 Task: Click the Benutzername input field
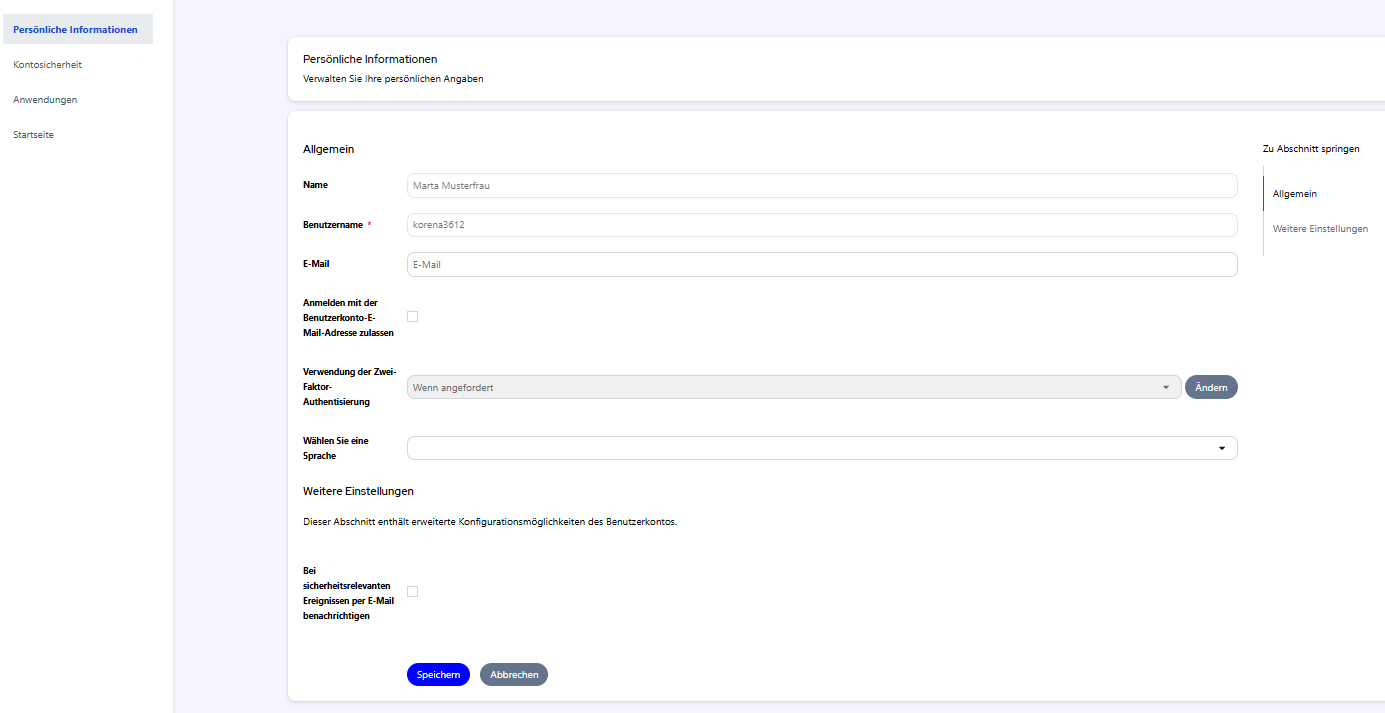pos(821,225)
